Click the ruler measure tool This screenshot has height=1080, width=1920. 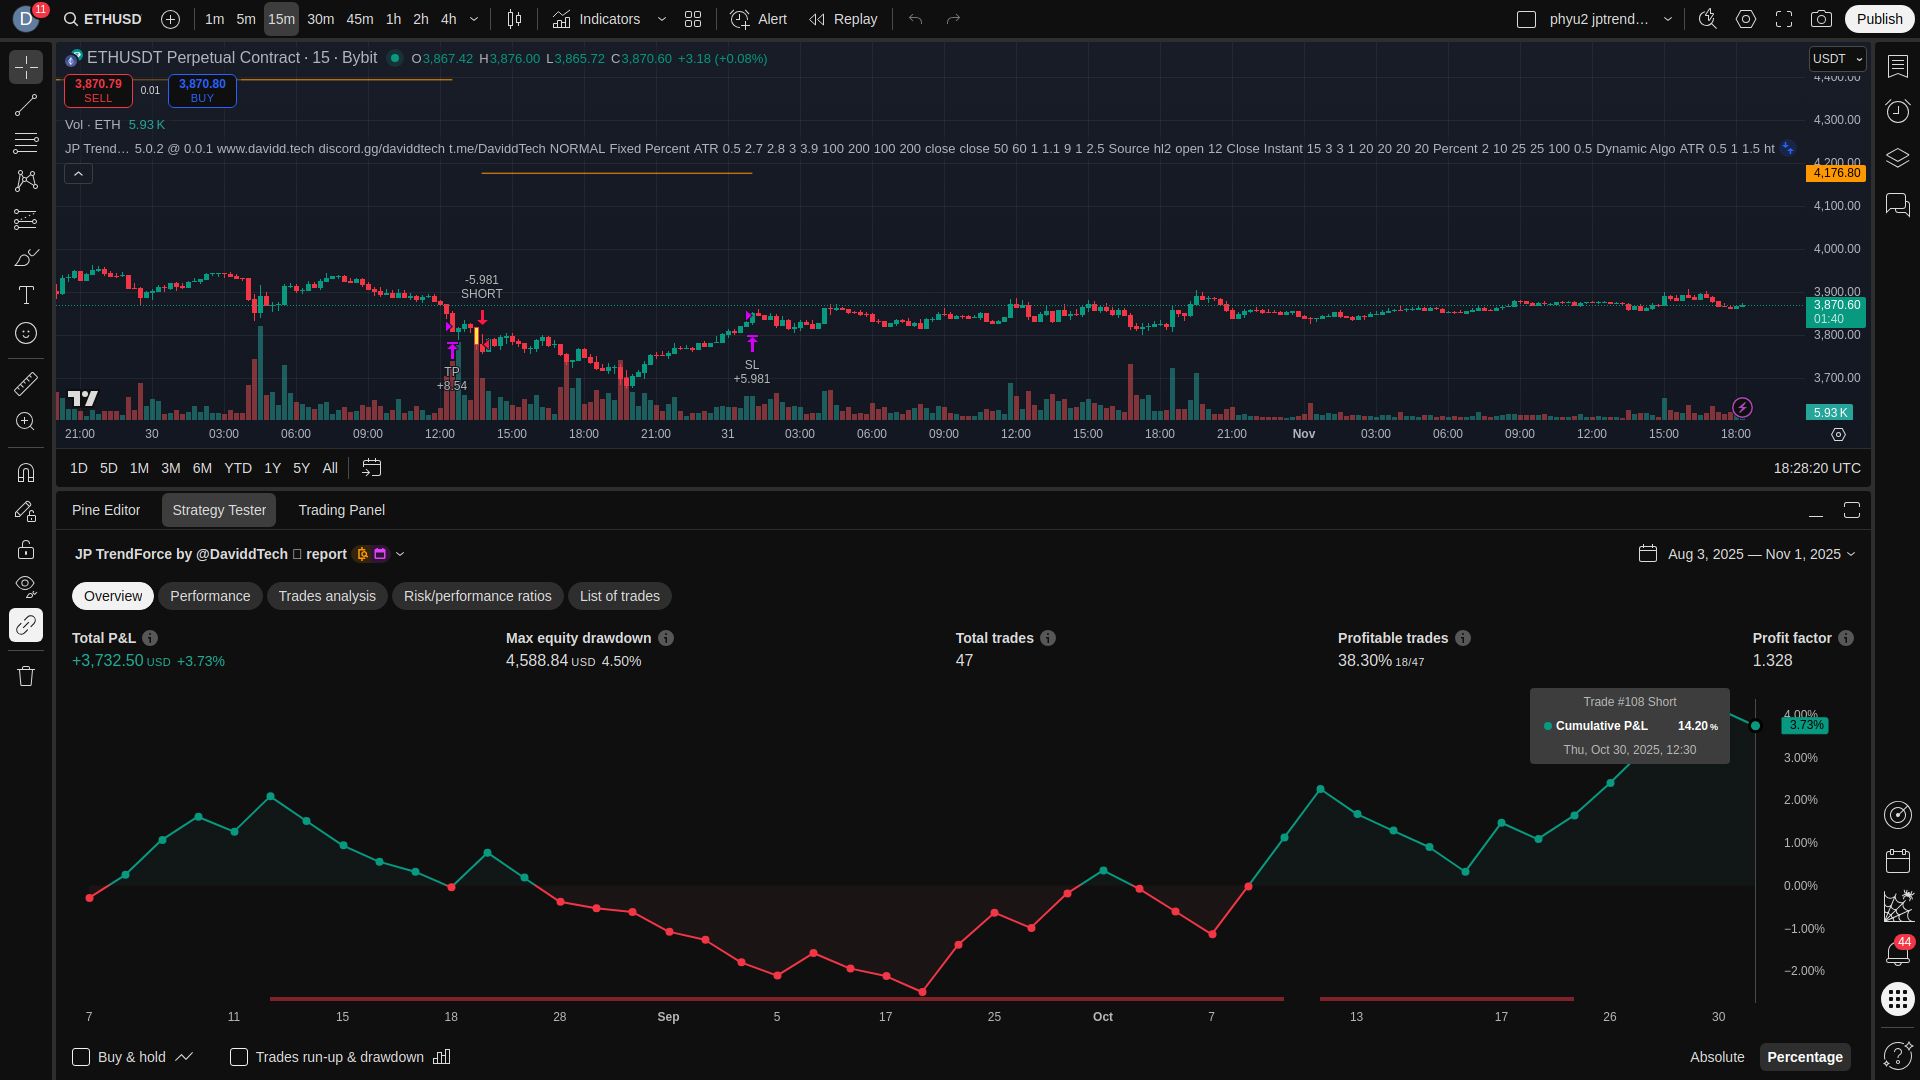click(26, 383)
